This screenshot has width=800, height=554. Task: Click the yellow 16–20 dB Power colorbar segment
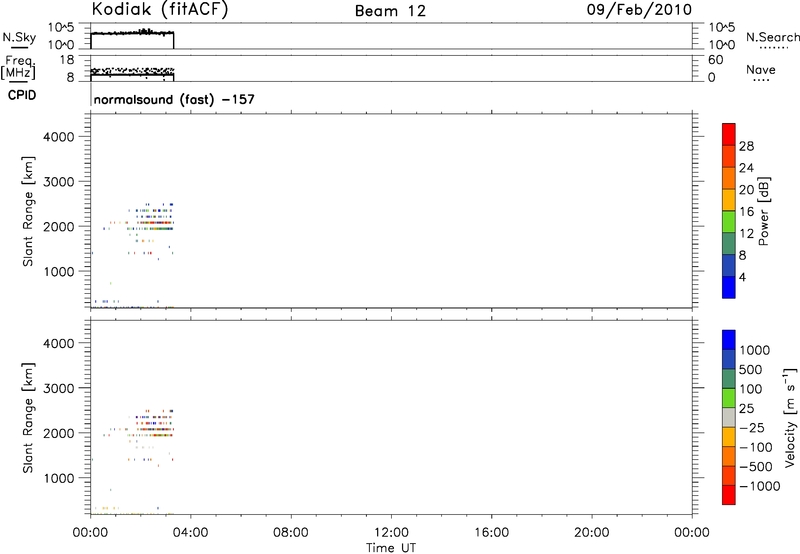click(729, 200)
